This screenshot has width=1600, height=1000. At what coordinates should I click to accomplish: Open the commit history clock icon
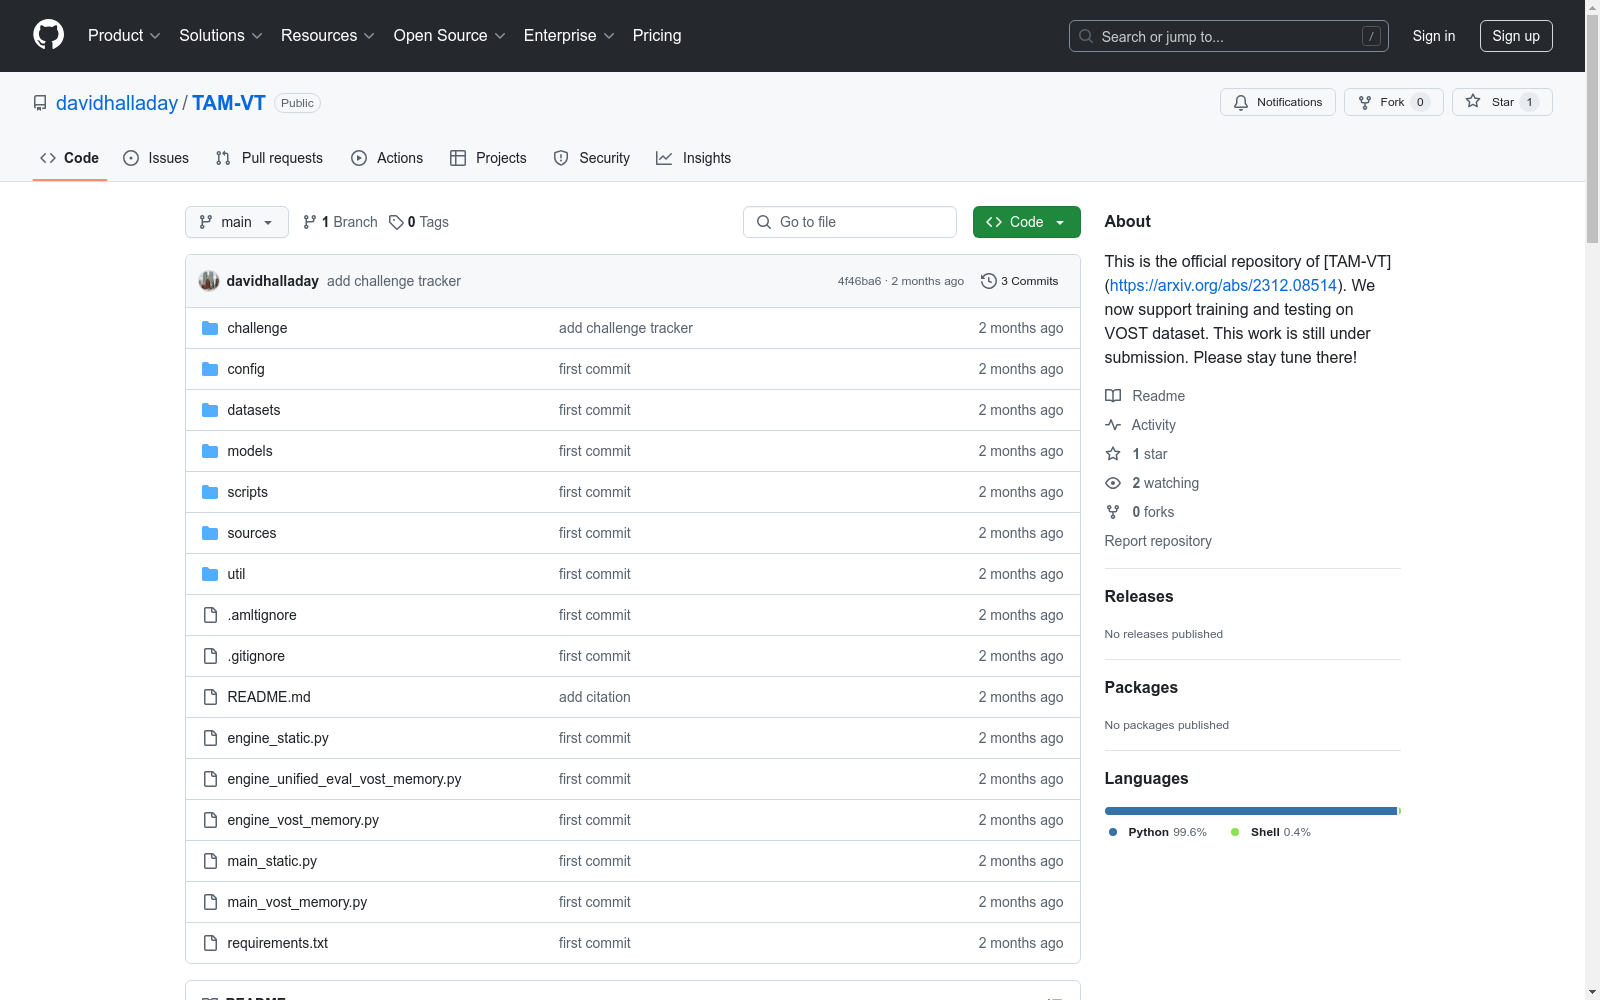[989, 281]
